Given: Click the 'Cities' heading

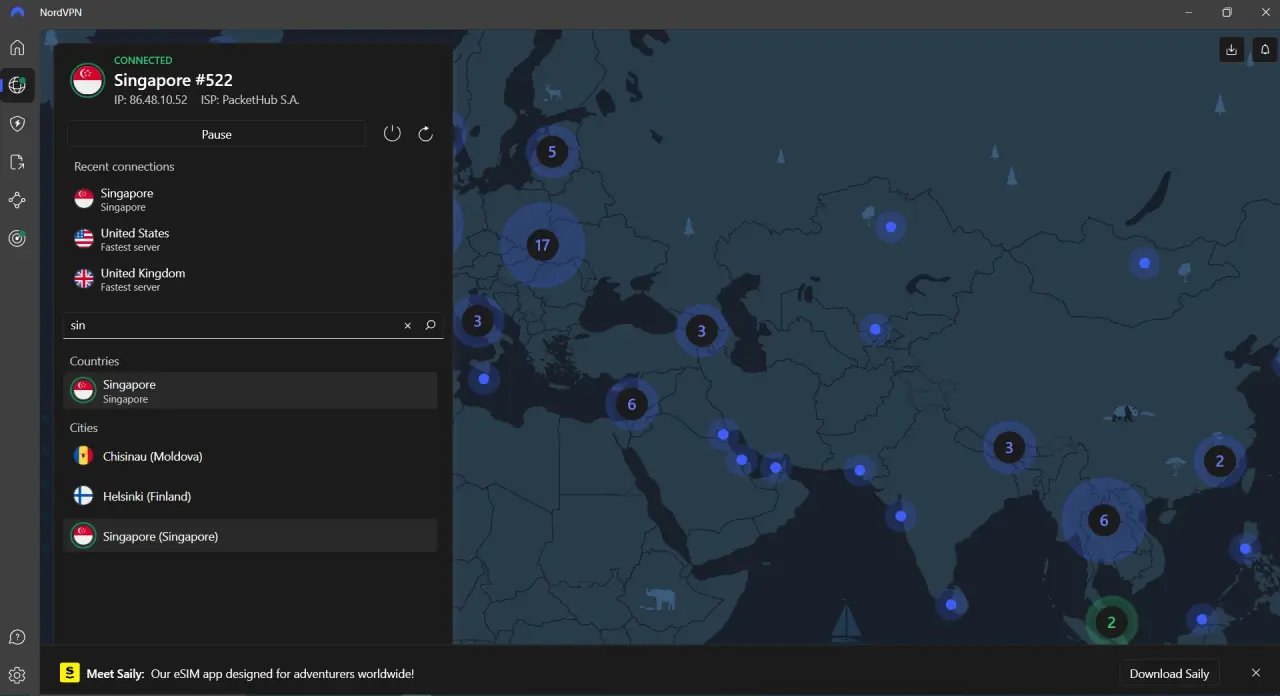Looking at the screenshot, I should (x=84, y=428).
